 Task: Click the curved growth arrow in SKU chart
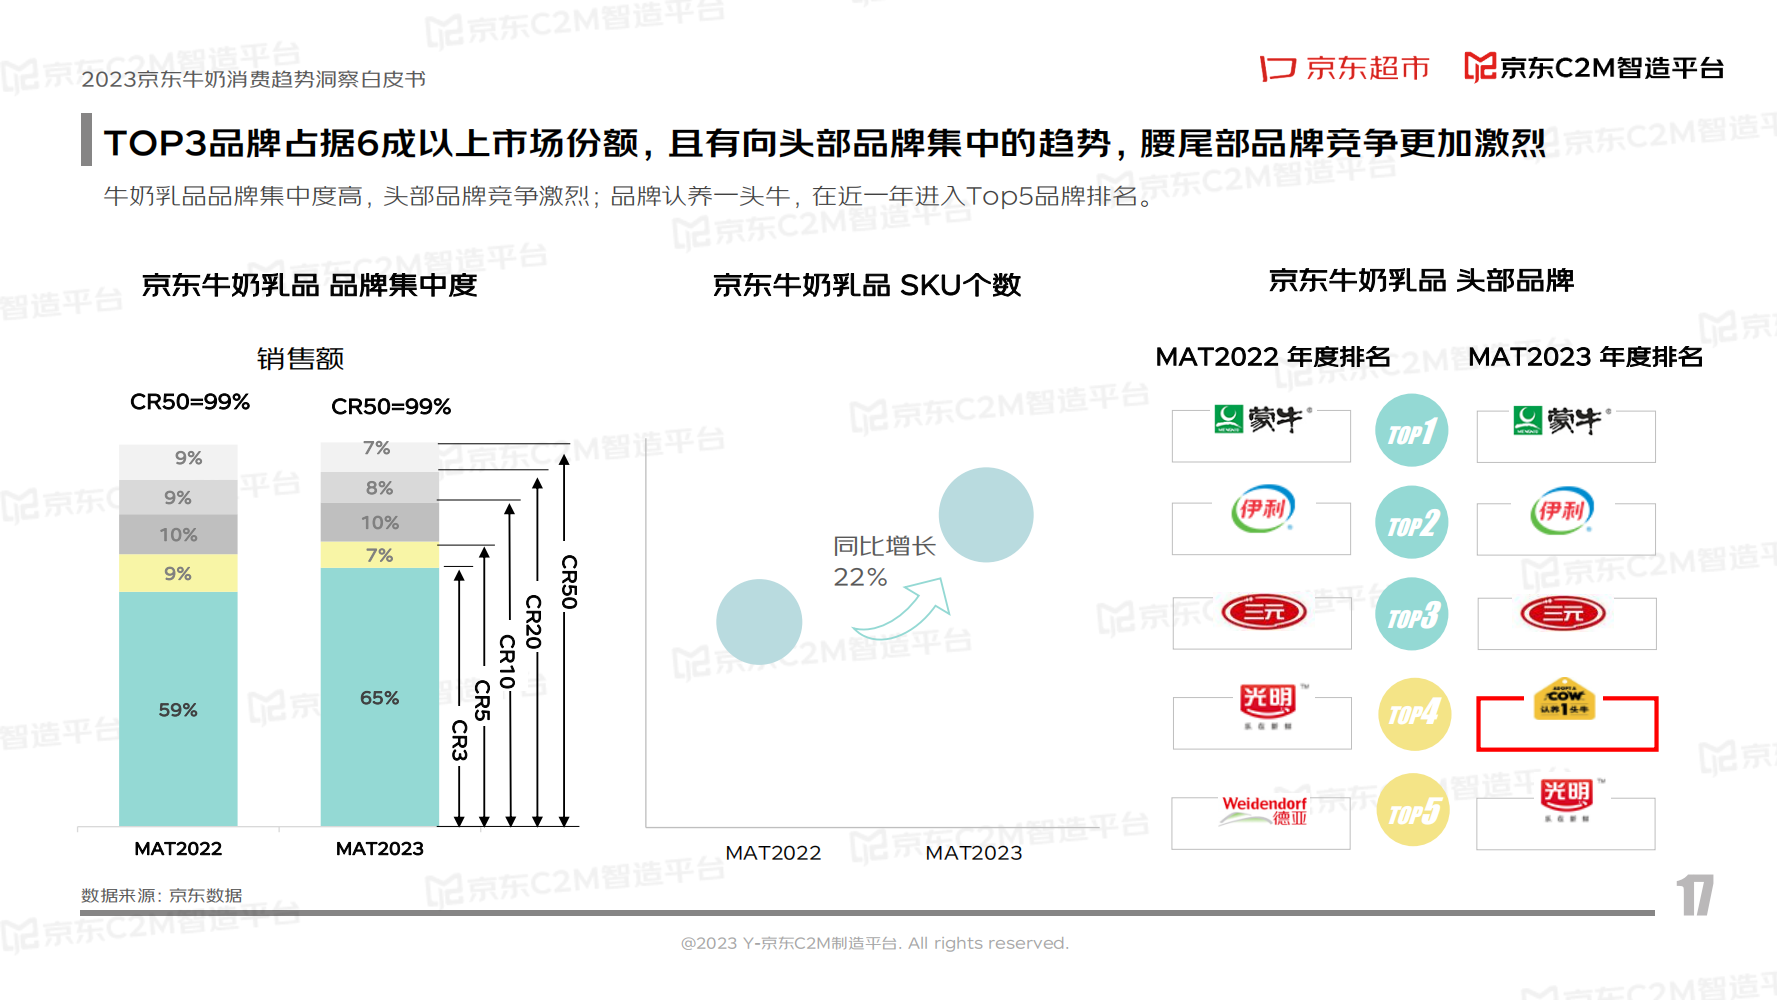pos(902,608)
